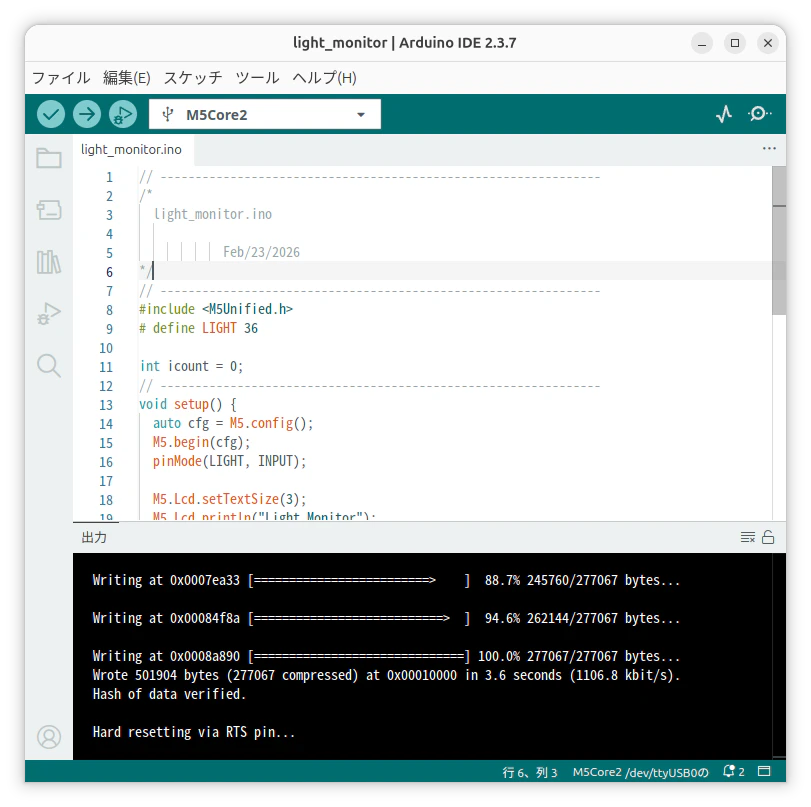This screenshot has height=807, width=811.
Task: Open notifications bell showing 2
Action: click(x=733, y=772)
